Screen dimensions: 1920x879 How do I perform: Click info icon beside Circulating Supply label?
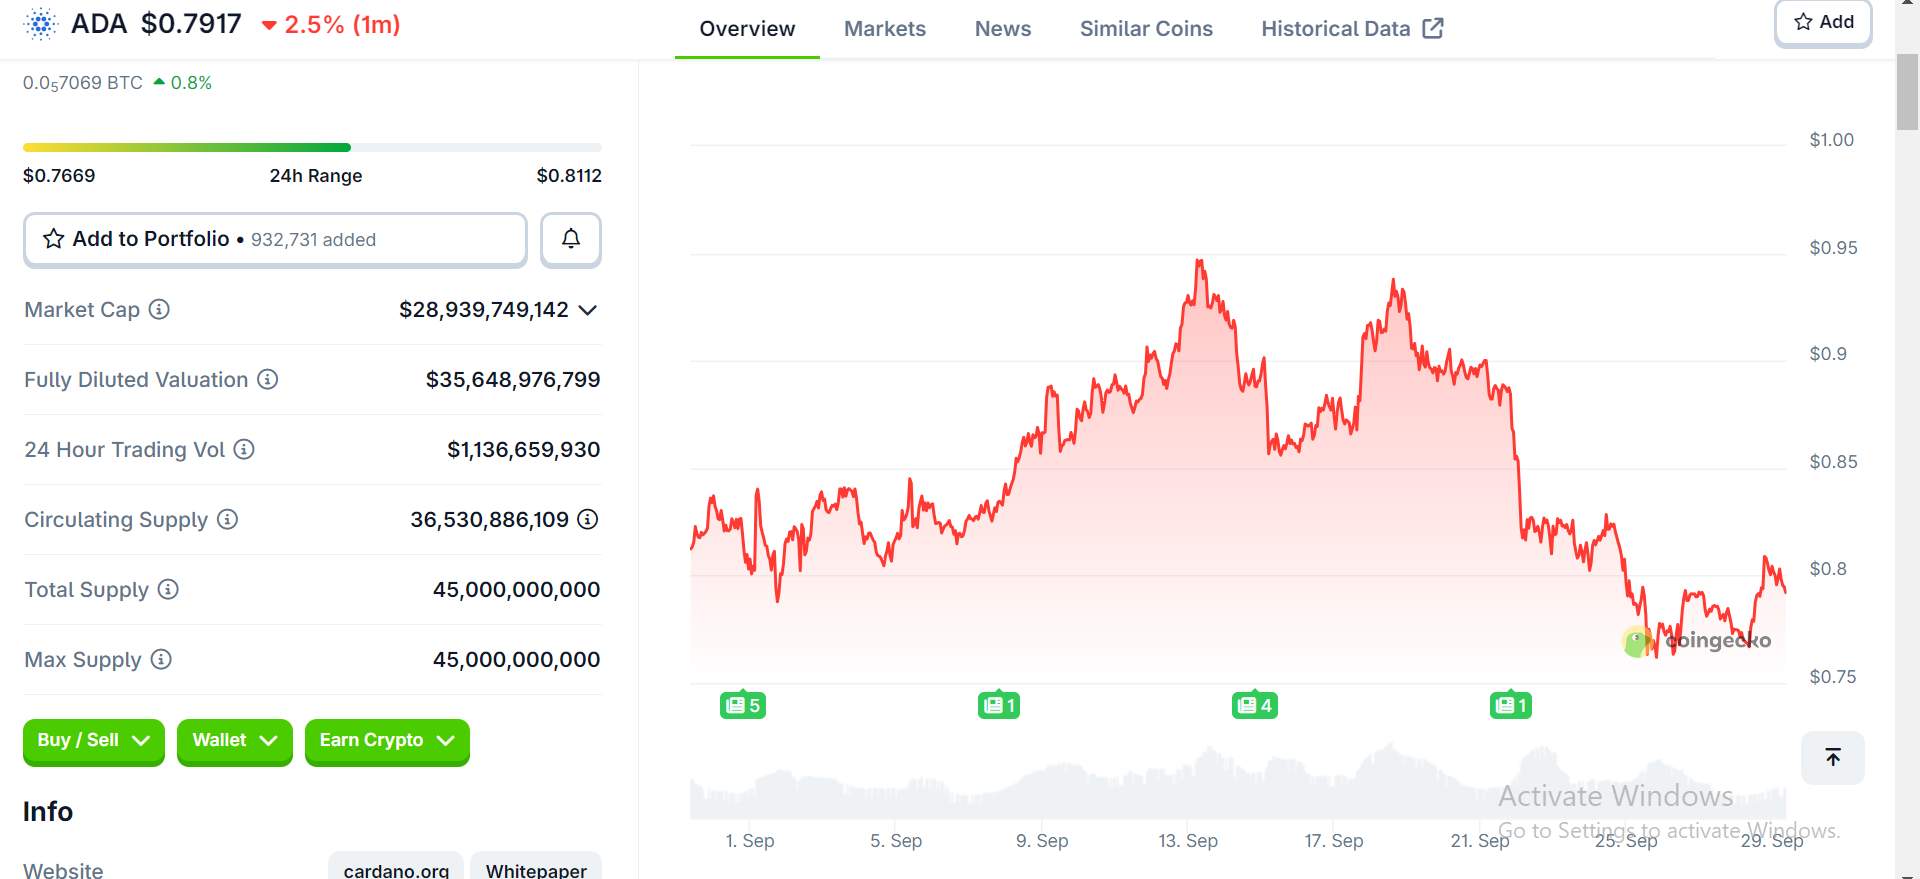coord(227,520)
